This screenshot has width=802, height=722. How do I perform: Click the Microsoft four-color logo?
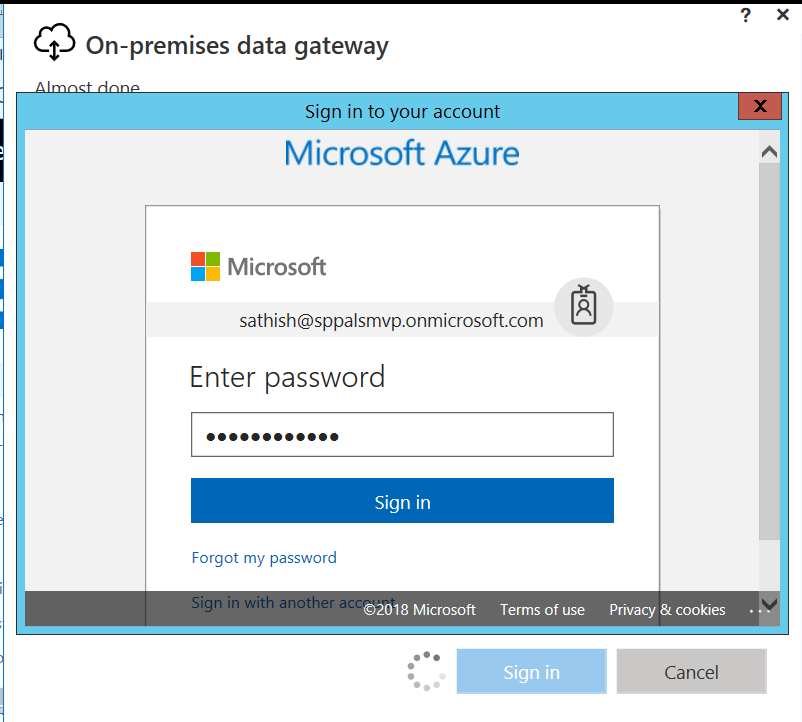coord(205,266)
